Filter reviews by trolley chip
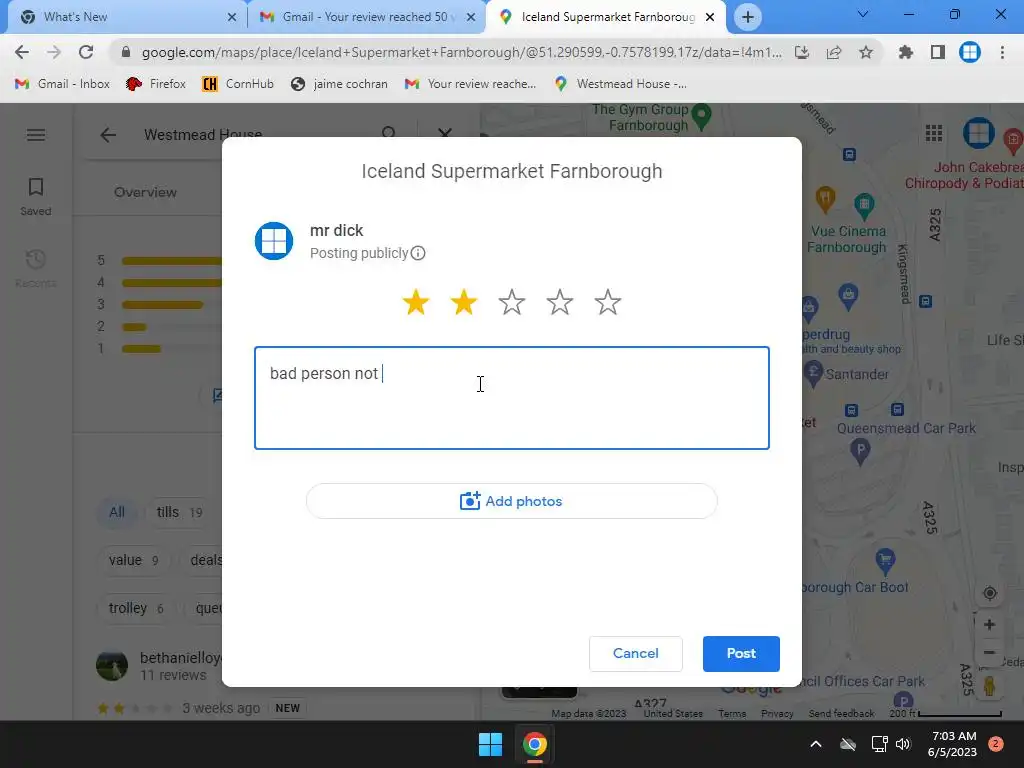 135,608
